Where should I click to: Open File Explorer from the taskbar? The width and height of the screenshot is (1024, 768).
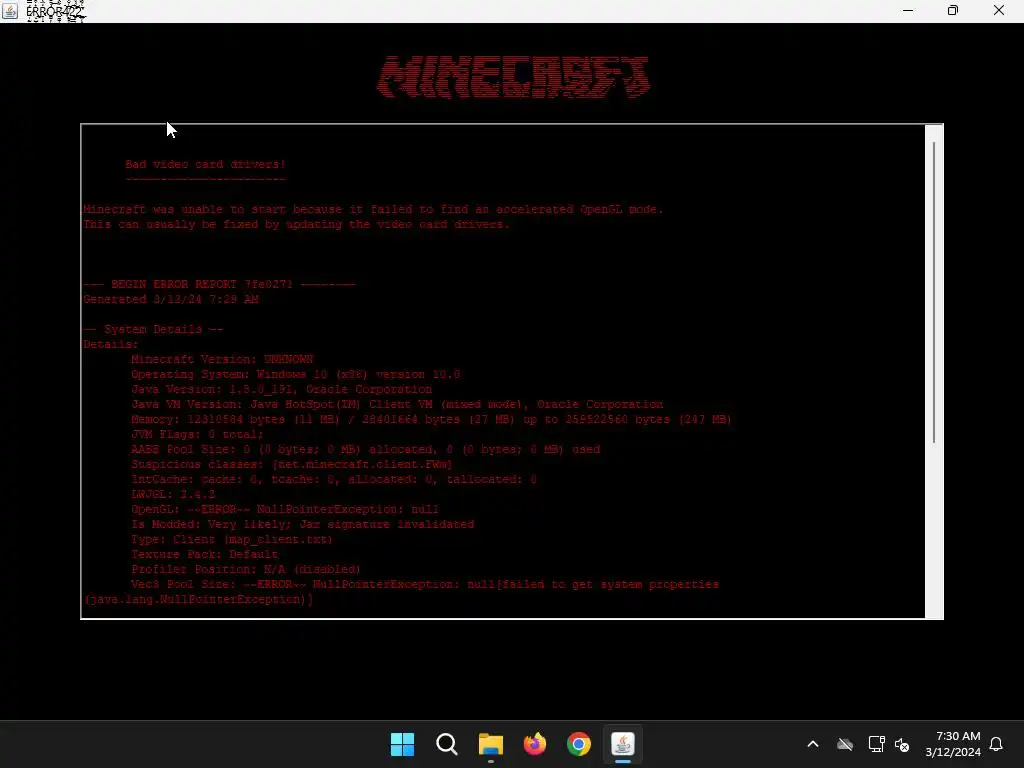coord(490,744)
